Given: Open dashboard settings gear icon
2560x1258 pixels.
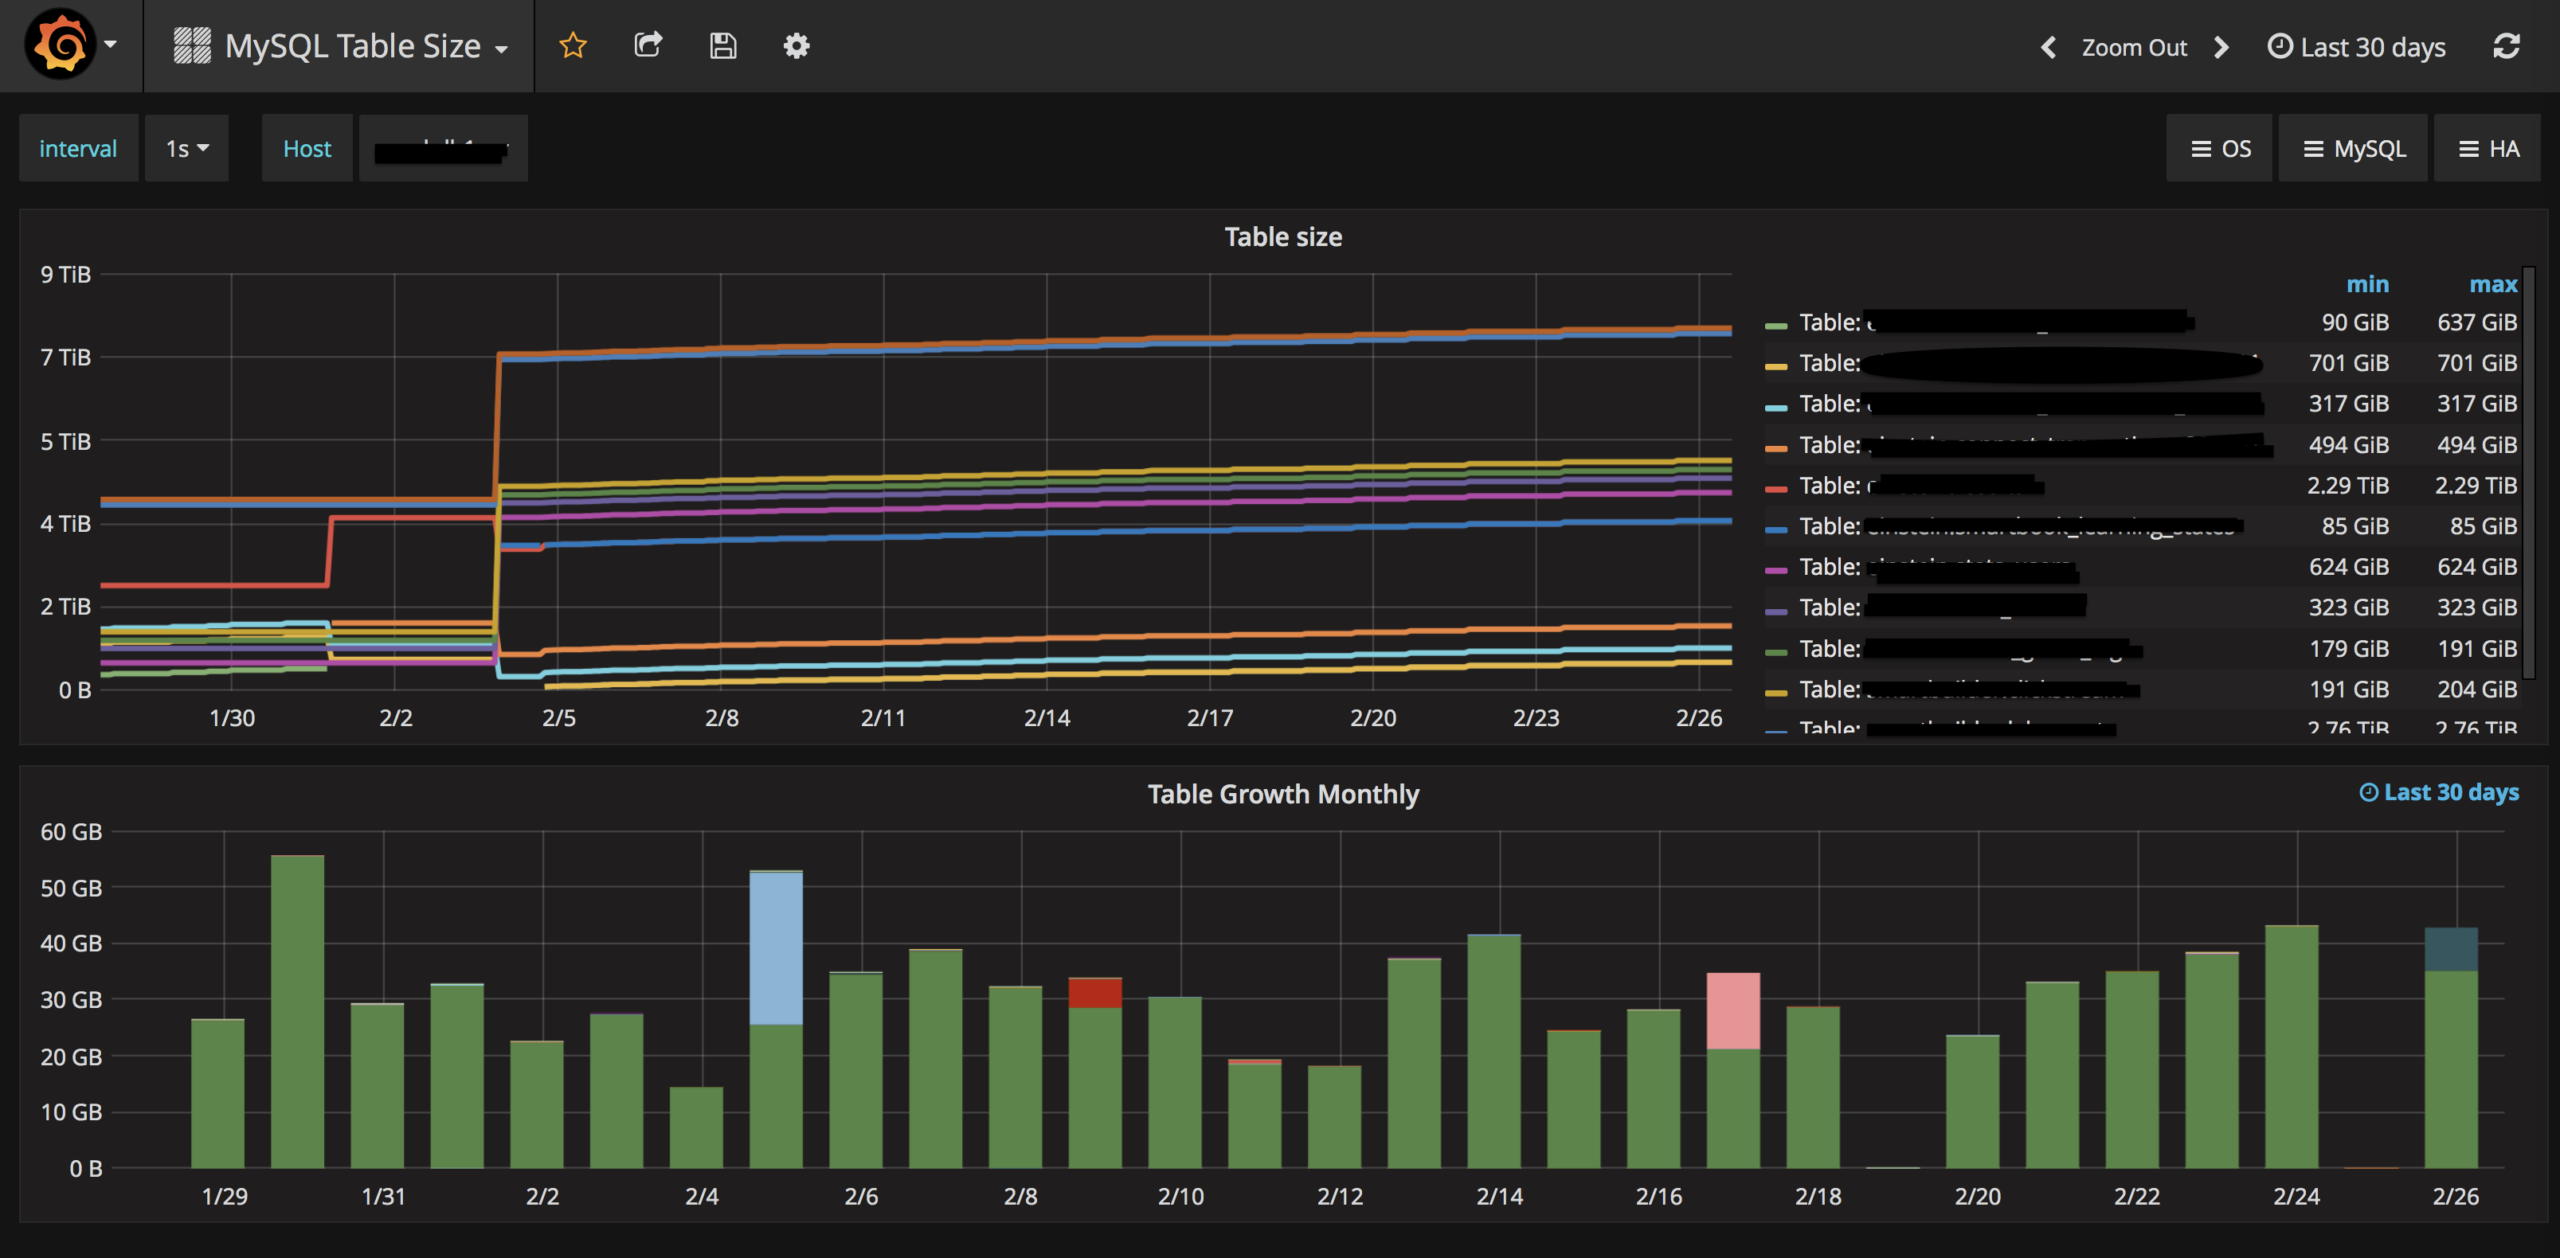Looking at the screenshot, I should coord(796,45).
